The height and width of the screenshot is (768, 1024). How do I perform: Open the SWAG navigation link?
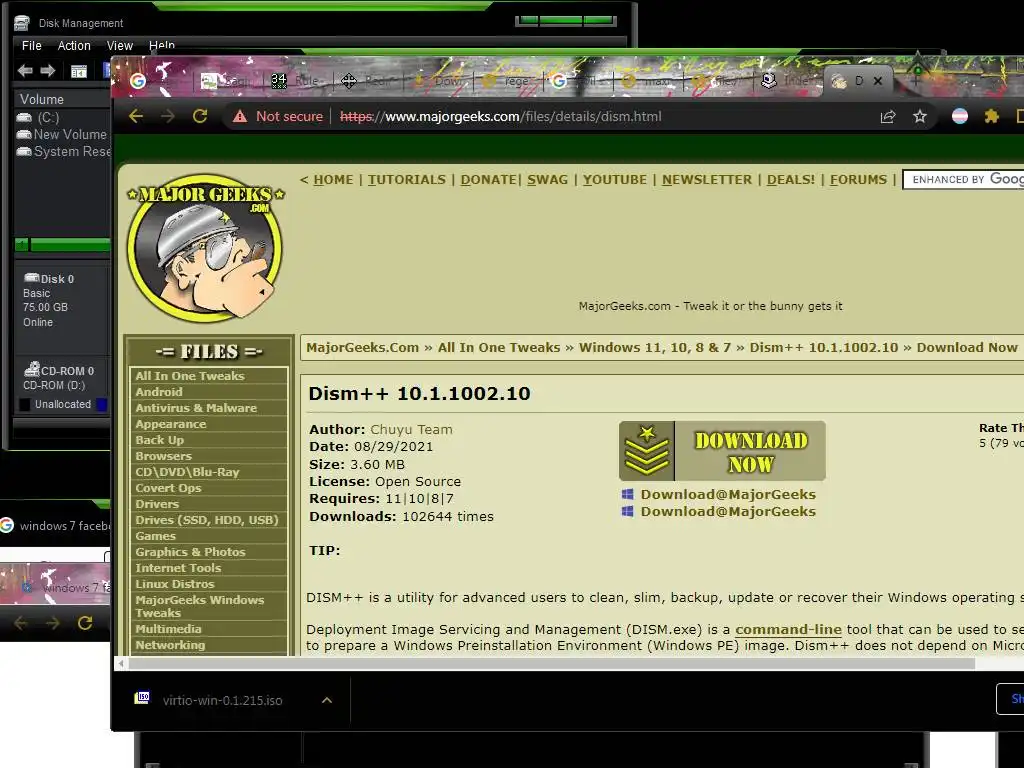(x=547, y=180)
